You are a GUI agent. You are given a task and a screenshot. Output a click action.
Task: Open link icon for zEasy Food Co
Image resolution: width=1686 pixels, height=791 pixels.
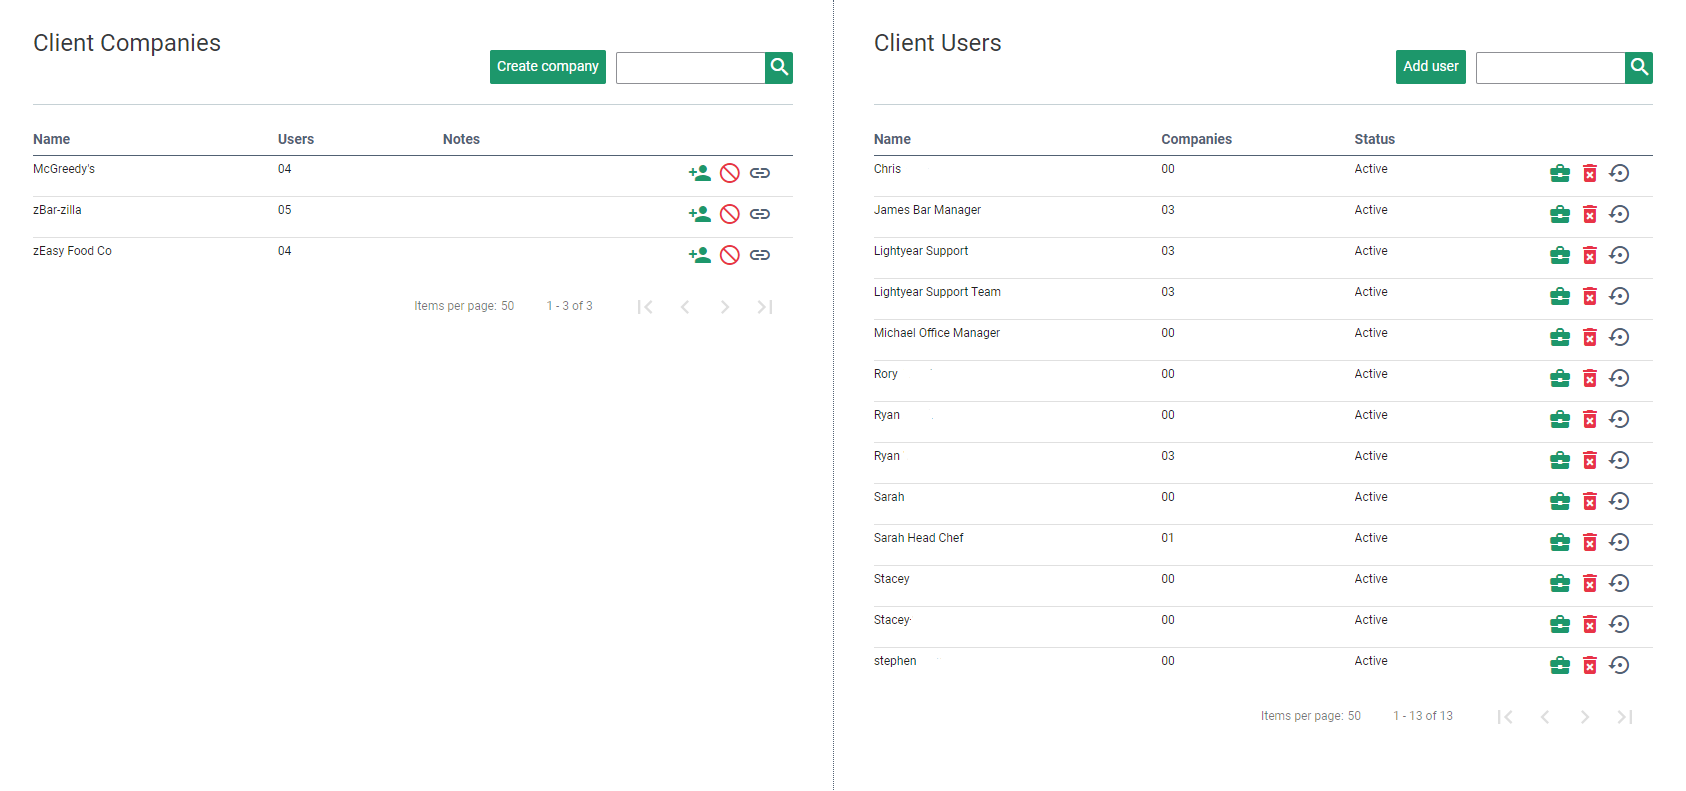(760, 255)
